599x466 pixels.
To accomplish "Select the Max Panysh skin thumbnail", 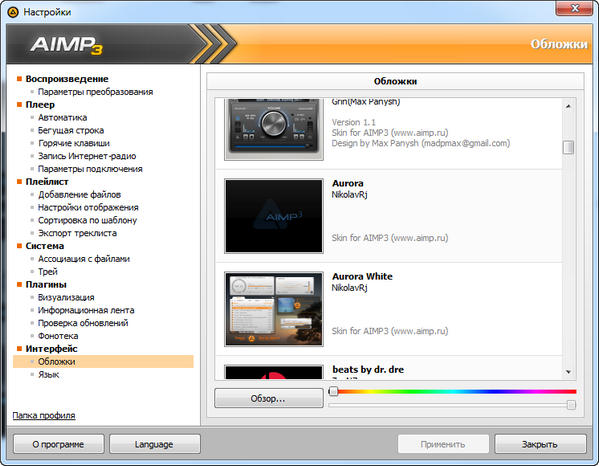I will click(x=274, y=129).
